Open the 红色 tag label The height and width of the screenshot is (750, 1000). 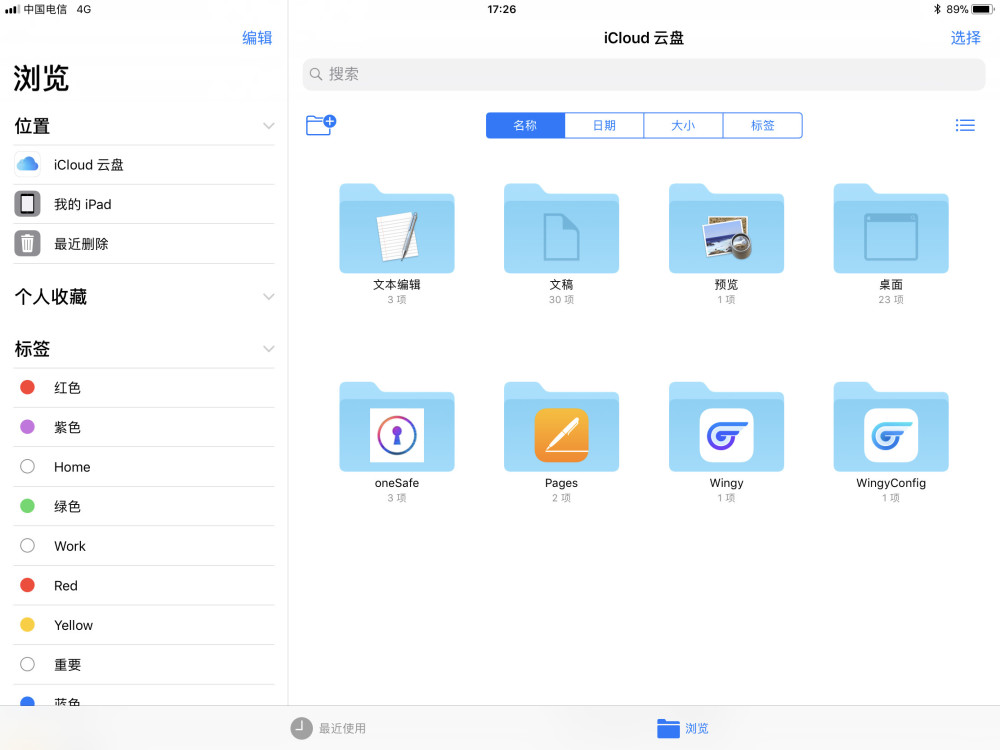(67, 388)
